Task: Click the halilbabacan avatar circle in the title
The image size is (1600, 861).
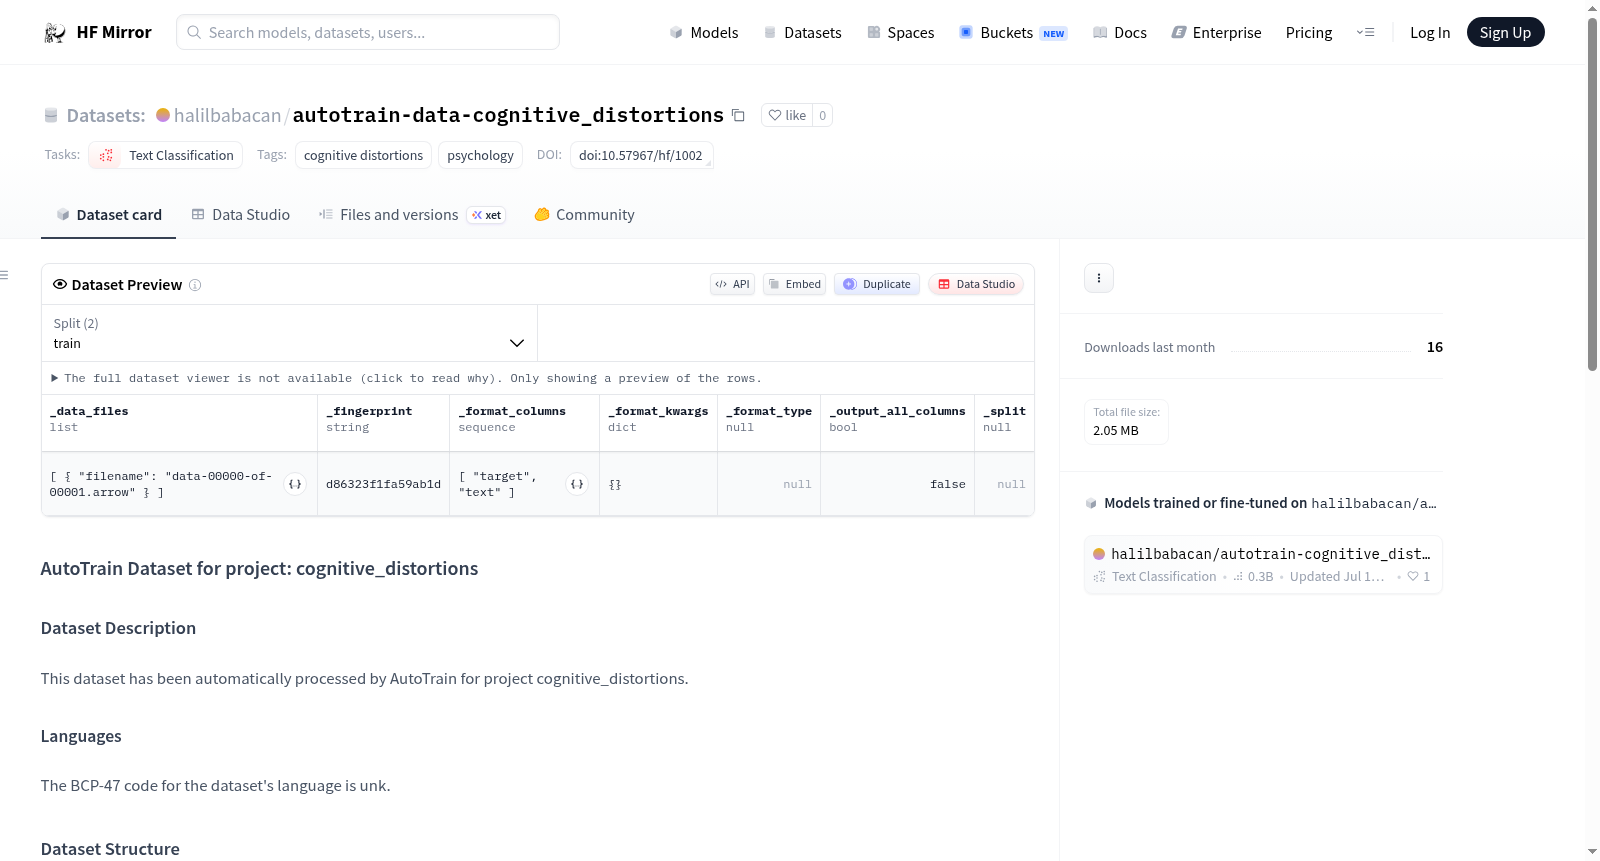Action: pyautogui.click(x=163, y=115)
